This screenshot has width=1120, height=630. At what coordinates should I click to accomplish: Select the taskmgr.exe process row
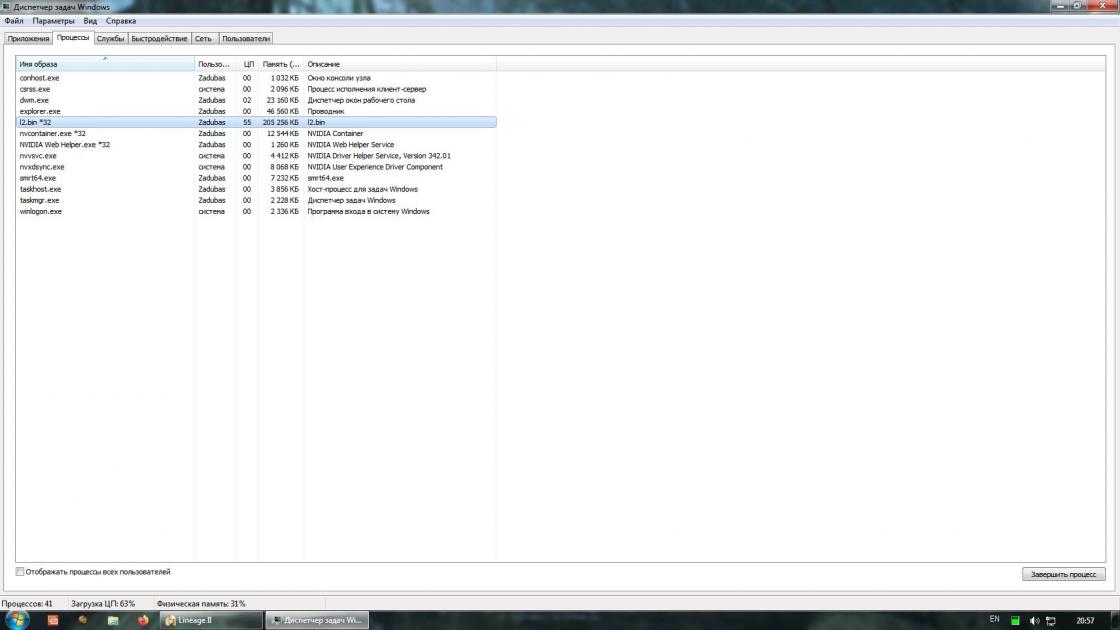(40, 200)
